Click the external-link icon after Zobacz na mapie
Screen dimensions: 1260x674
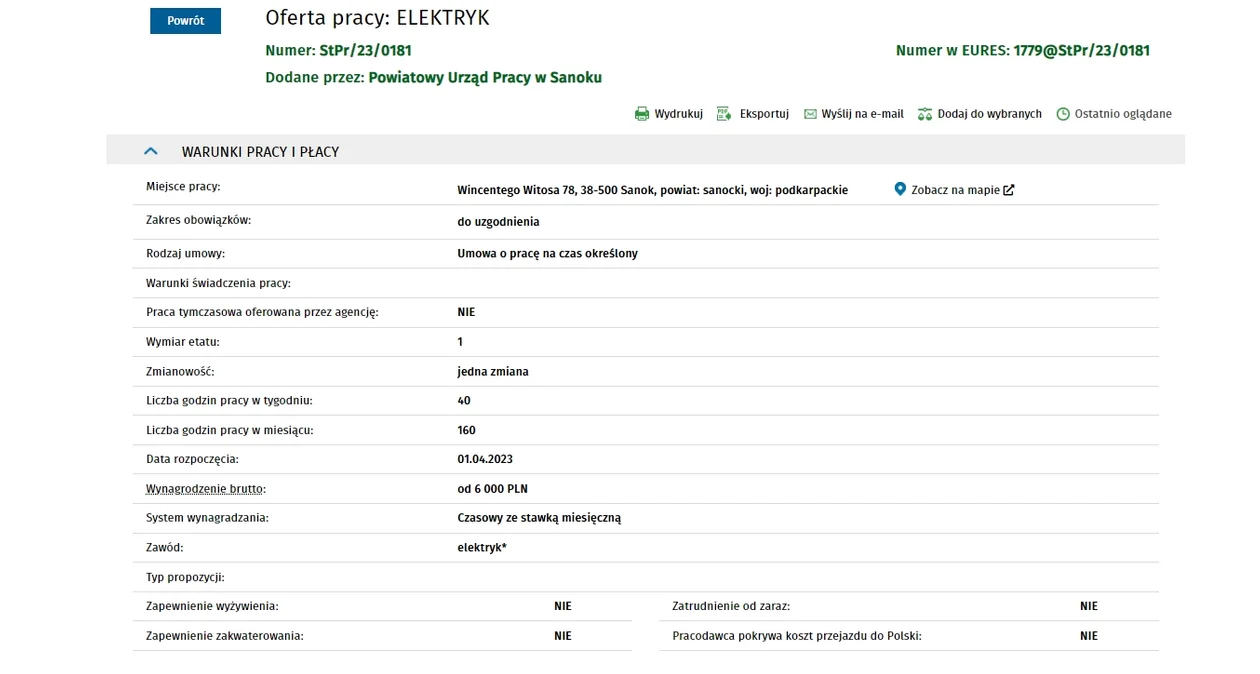tap(1009, 190)
